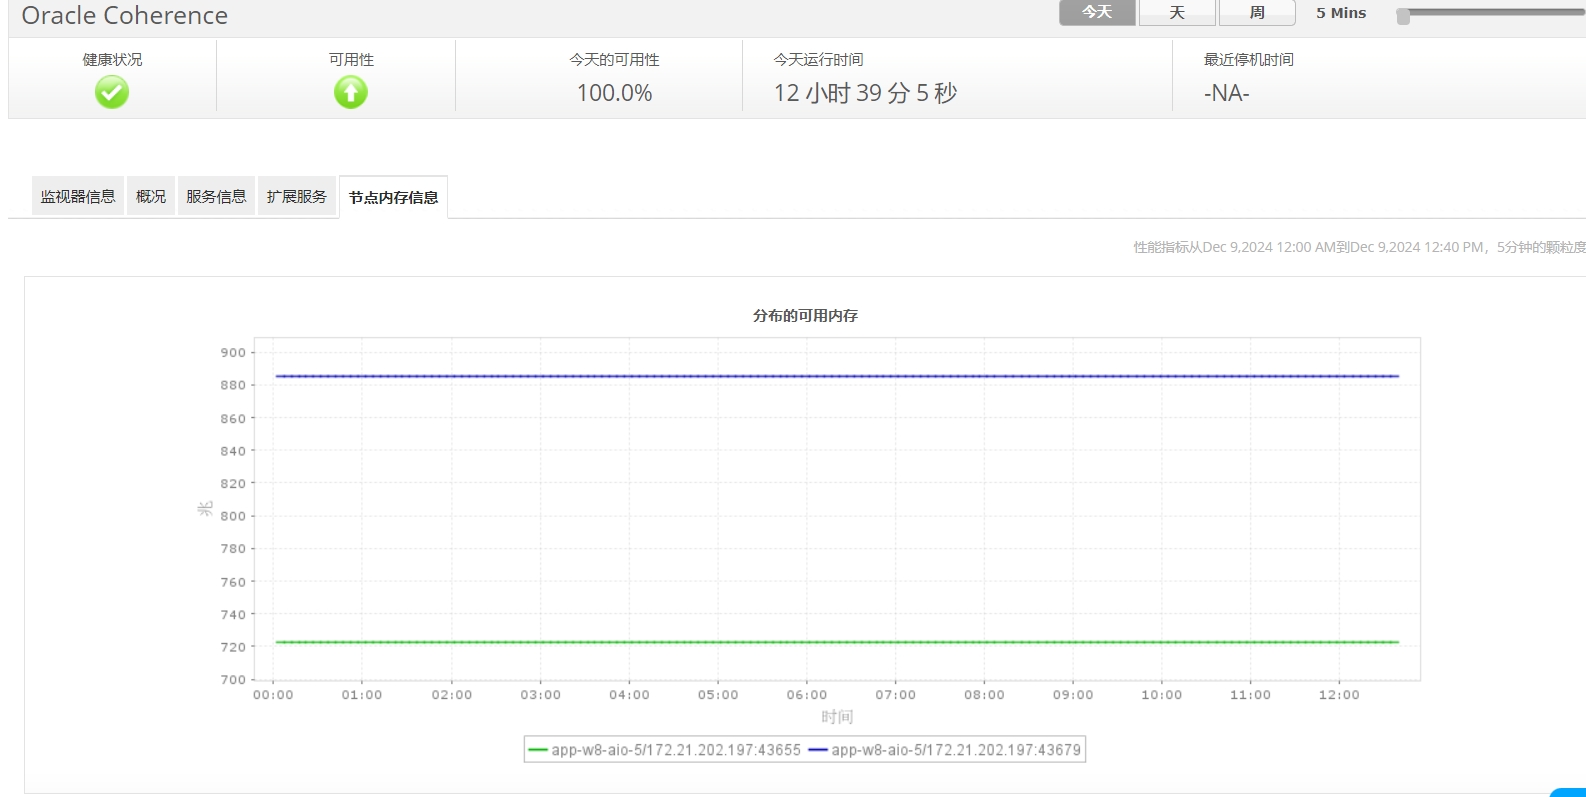Select the 节点内存信息 tab
1586x797 pixels.
coord(393,198)
